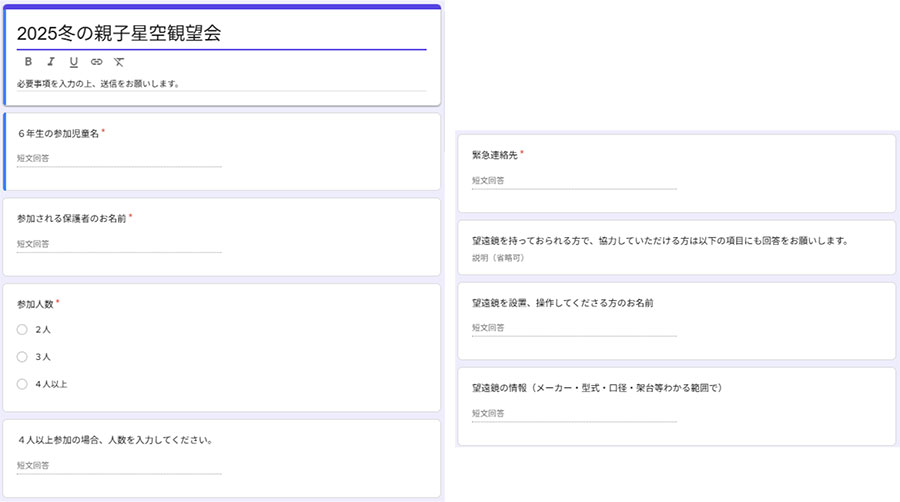Toggle italic formatting icon
Image resolution: width=900 pixels, height=502 pixels.
click(51, 61)
